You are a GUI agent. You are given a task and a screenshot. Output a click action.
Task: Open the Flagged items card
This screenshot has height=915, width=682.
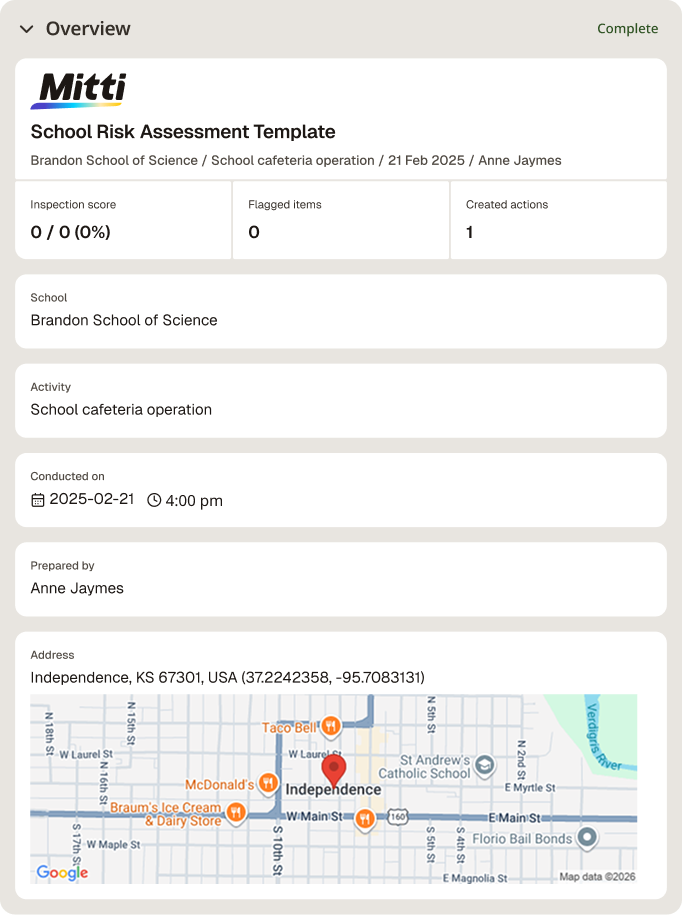tap(341, 220)
